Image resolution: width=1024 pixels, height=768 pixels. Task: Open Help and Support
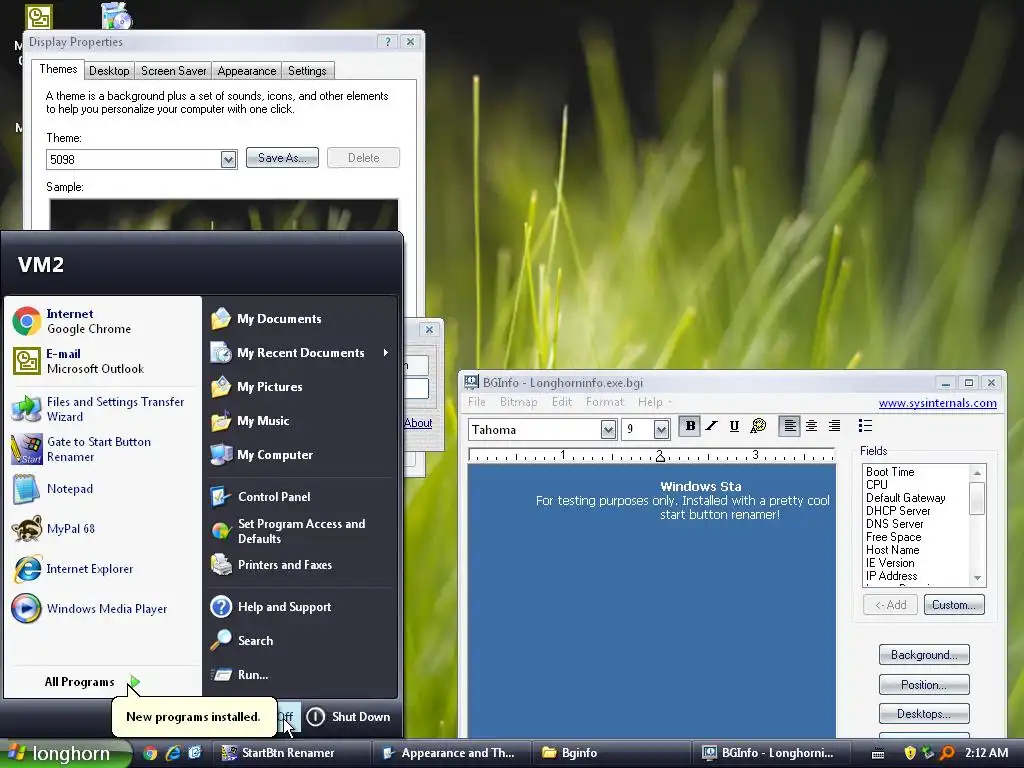300,607
